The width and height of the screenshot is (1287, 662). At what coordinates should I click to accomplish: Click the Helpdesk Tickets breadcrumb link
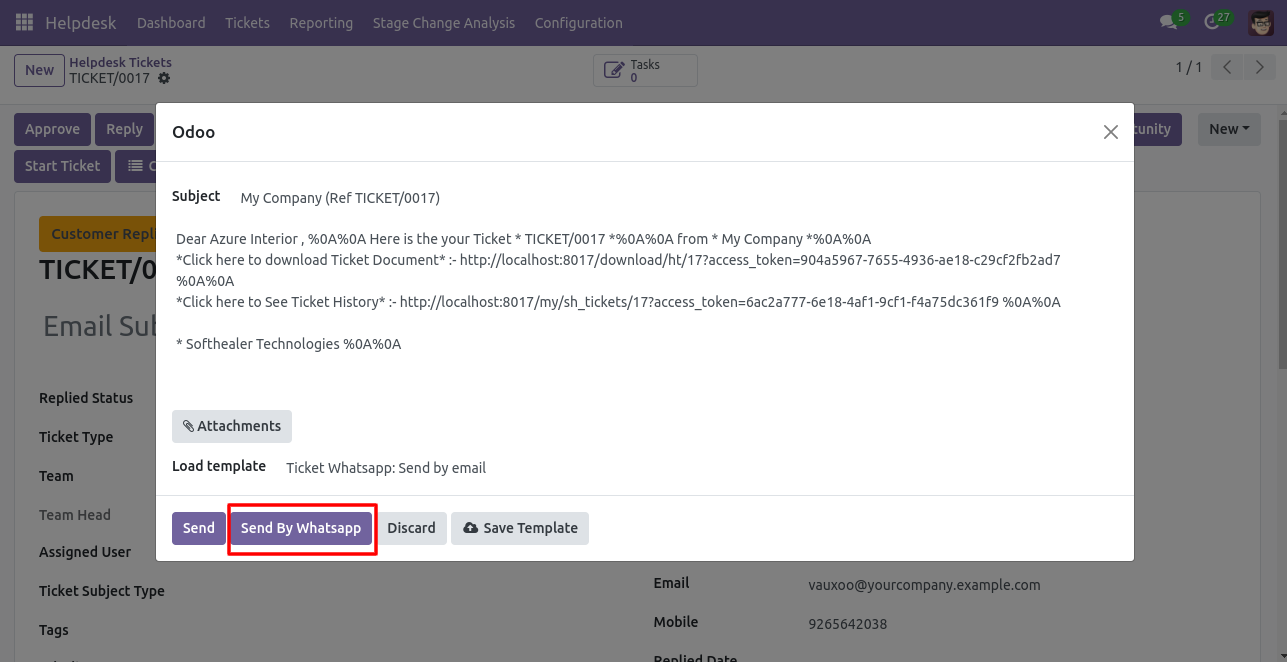click(120, 62)
